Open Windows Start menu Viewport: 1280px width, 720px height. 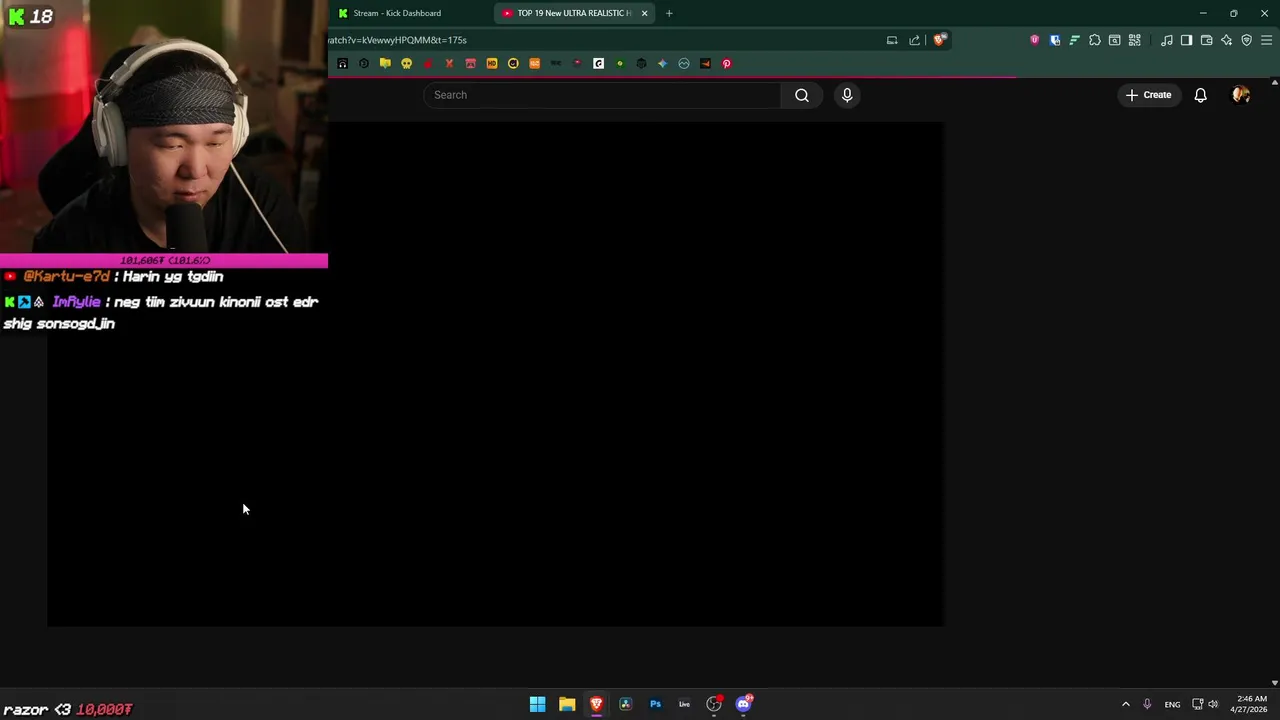537,704
